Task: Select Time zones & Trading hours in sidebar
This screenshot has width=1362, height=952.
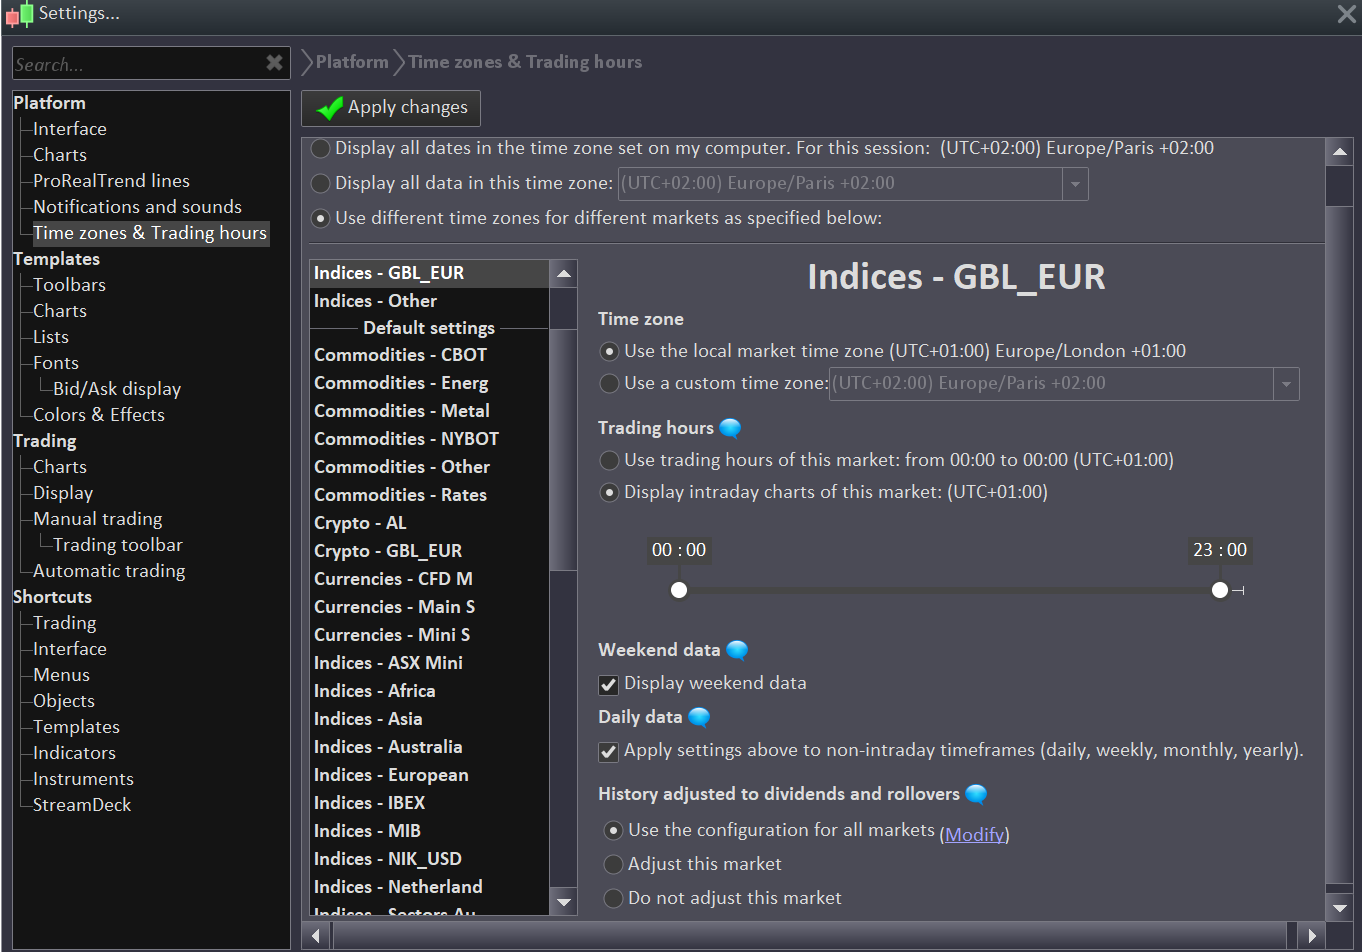Action: point(150,233)
